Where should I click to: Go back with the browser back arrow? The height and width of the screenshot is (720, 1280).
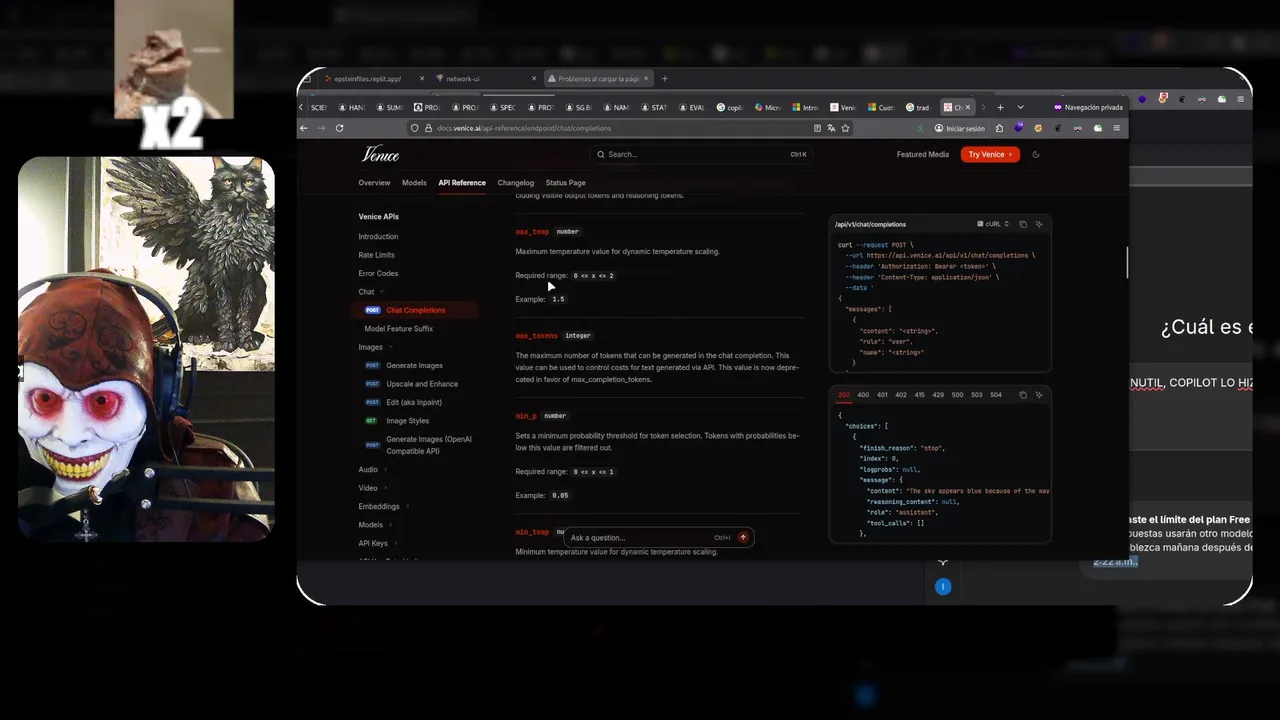[305, 128]
